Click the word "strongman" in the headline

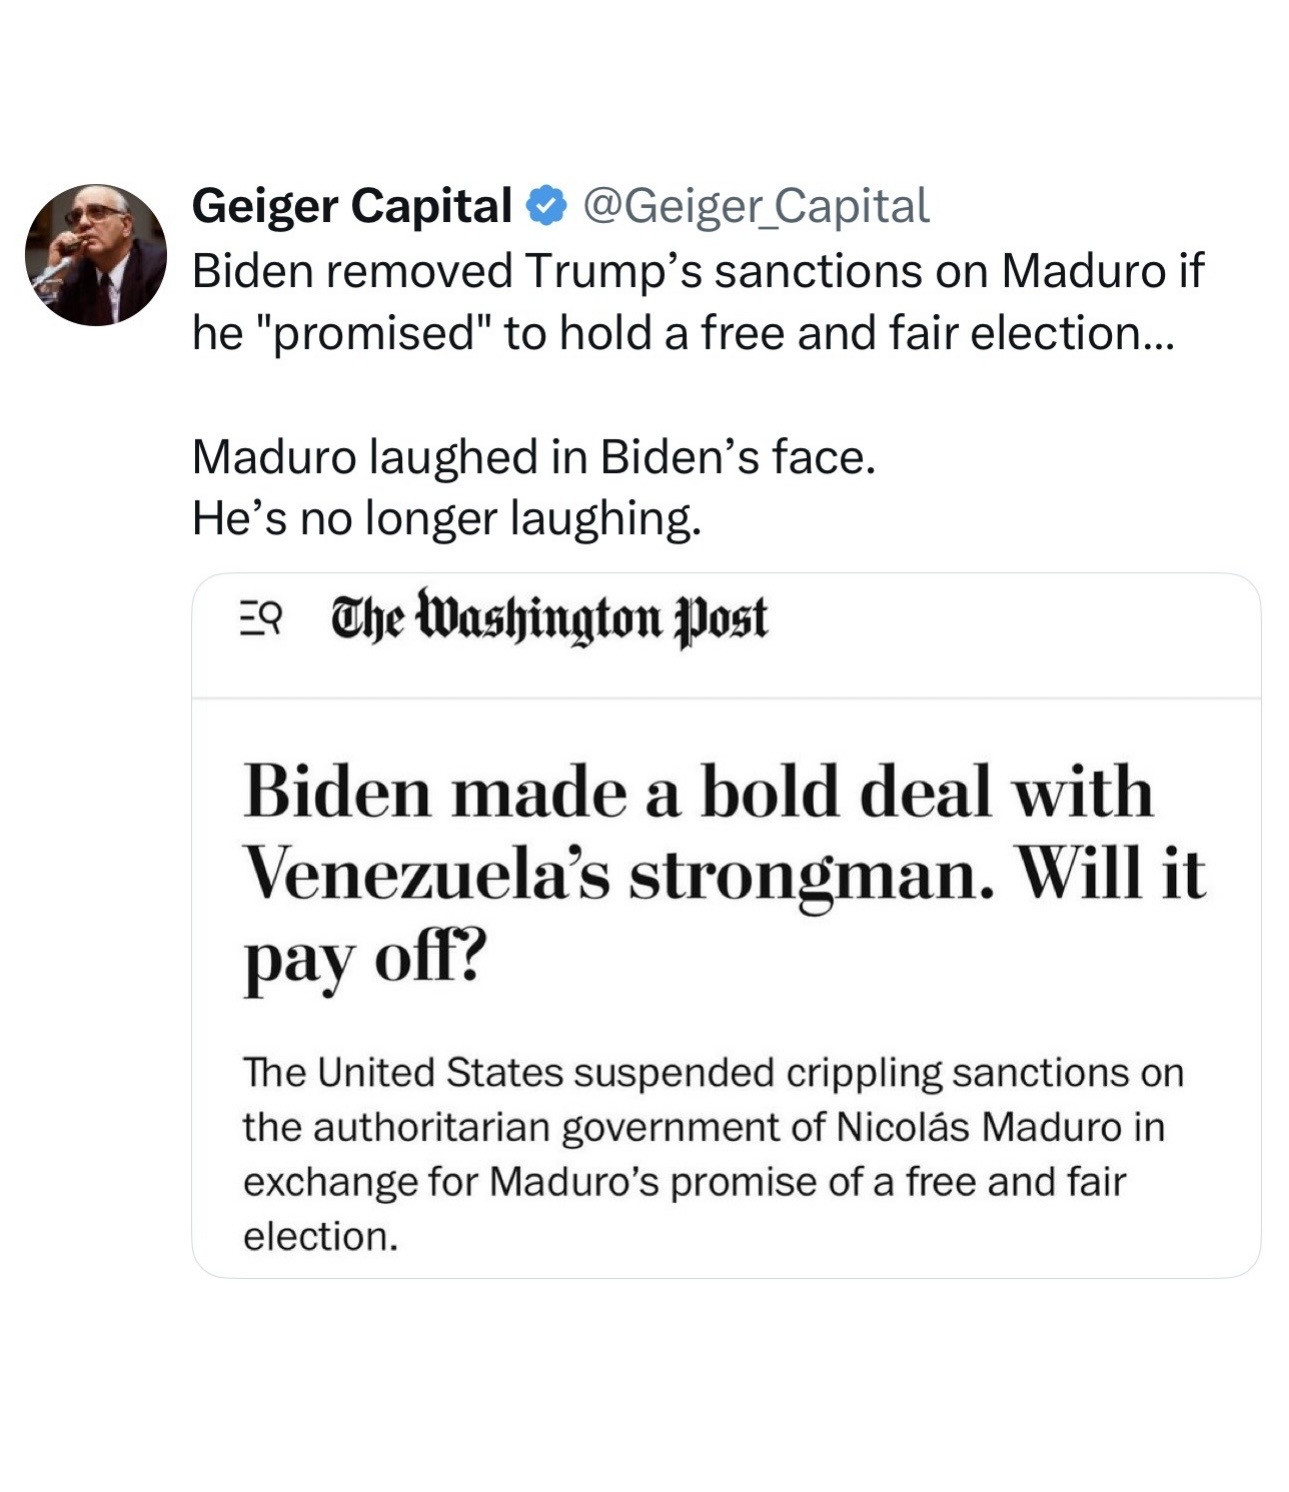(x=805, y=876)
